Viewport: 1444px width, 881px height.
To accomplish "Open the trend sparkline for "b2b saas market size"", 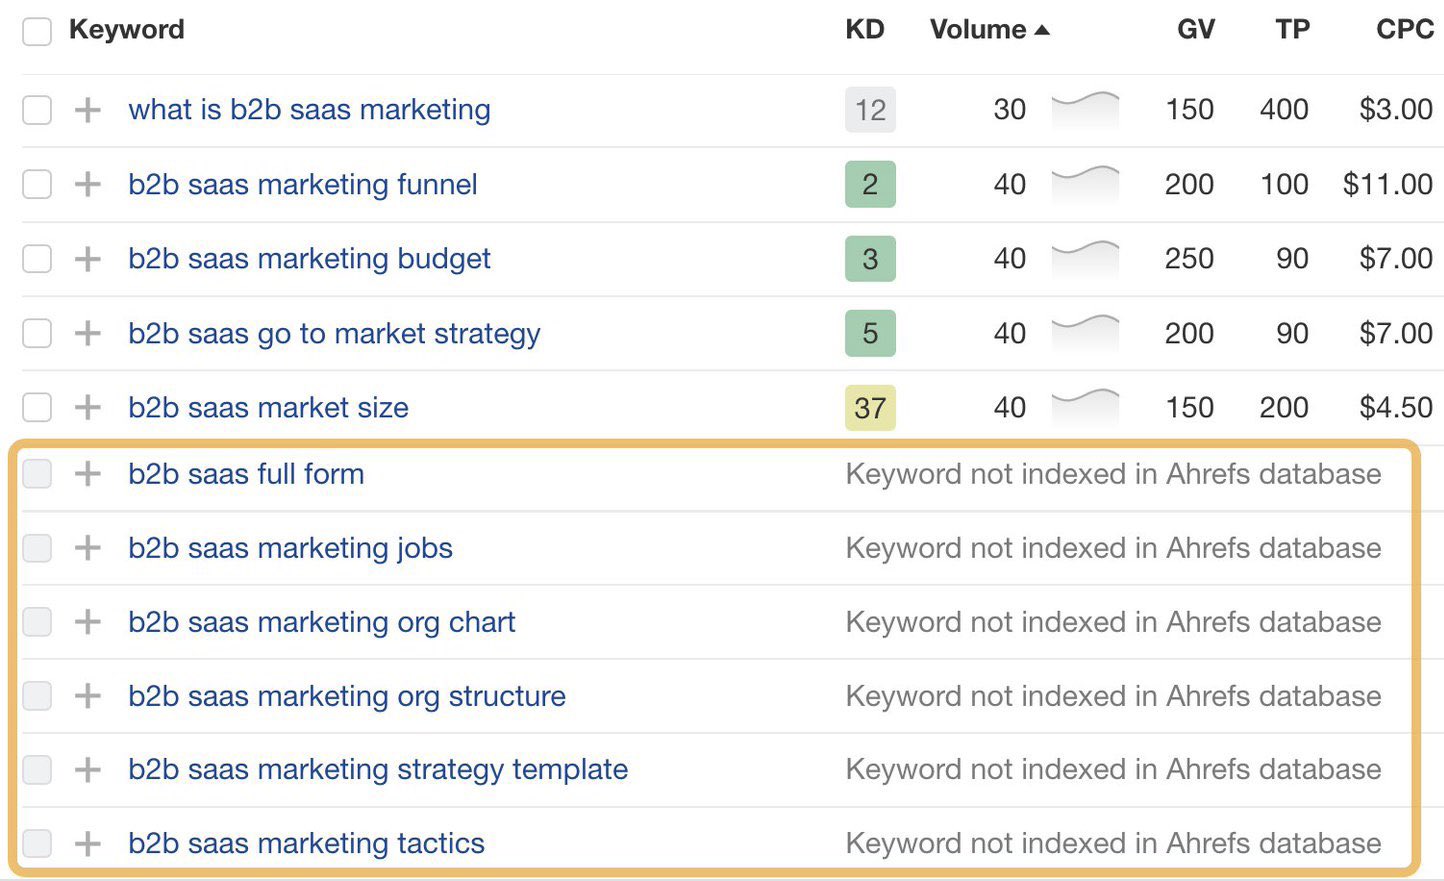I will click(1085, 407).
